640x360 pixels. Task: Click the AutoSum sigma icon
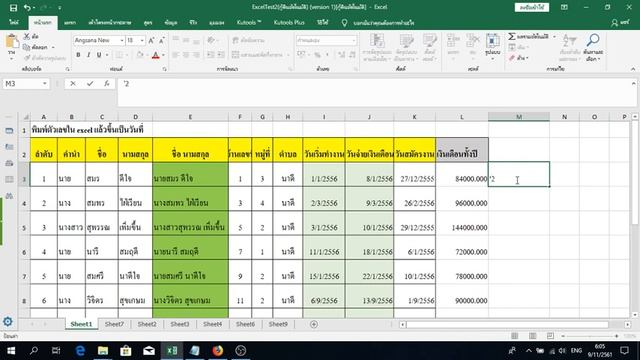(x=511, y=37)
